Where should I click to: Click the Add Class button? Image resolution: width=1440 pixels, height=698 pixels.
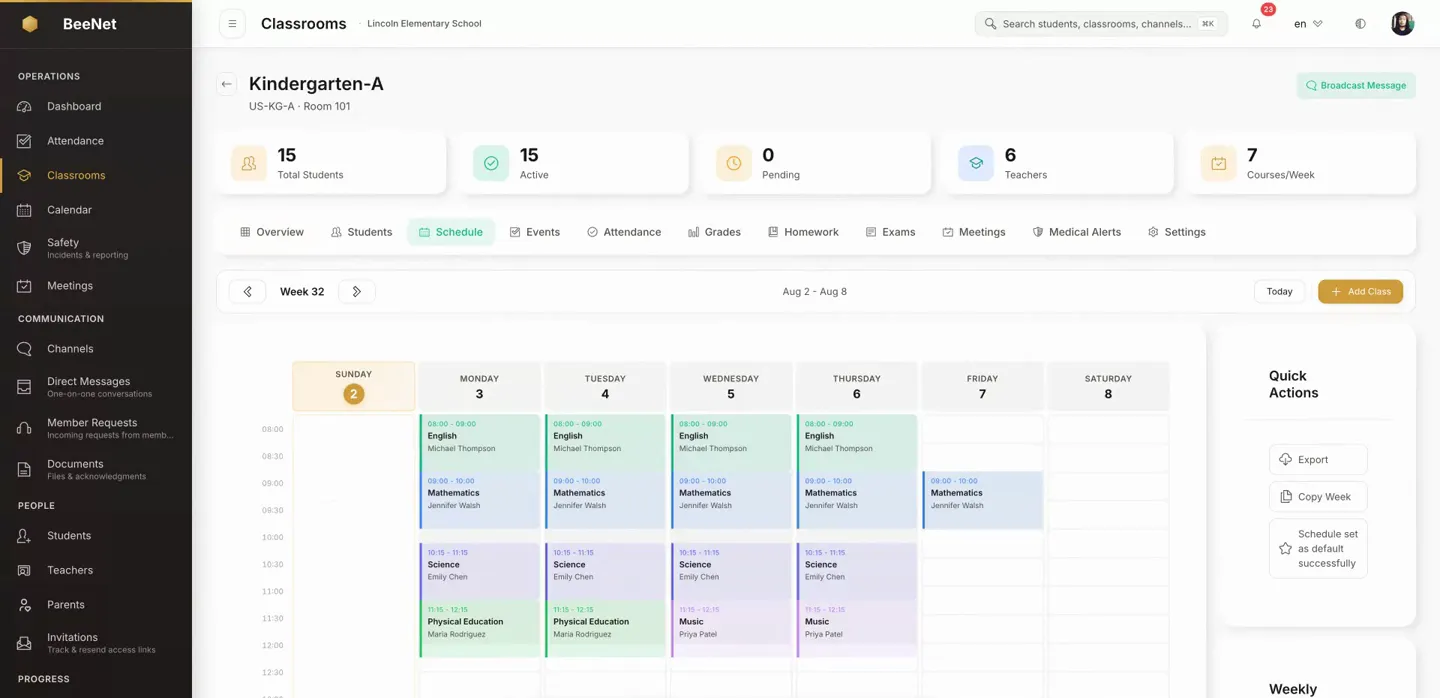(x=1360, y=292)
